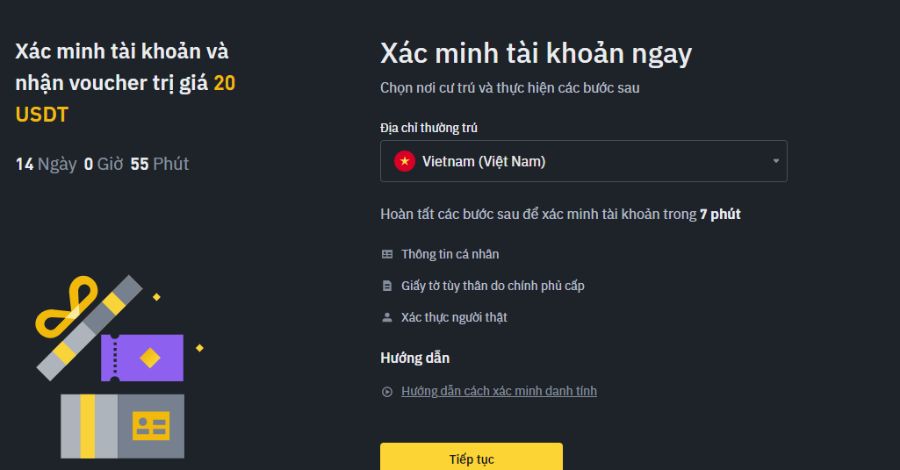Image resolution: width=900 pixels, height=470 pixels.
Task: Expand the residence dropdown arrow
Action: tap(776, 162)
